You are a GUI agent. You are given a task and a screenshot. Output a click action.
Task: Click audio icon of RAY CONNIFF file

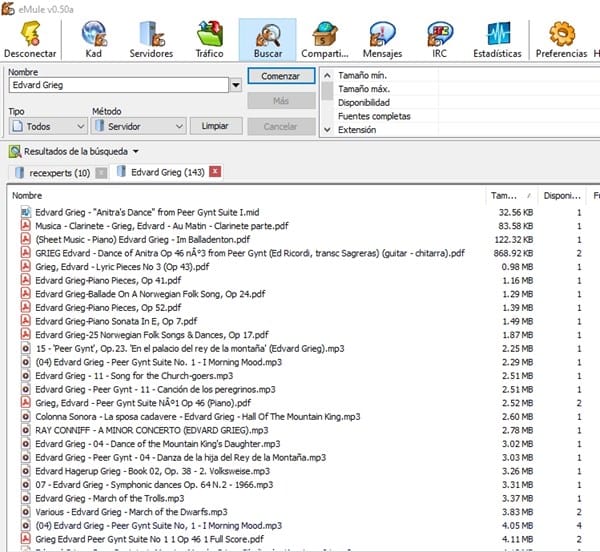(x=26, y=430)
